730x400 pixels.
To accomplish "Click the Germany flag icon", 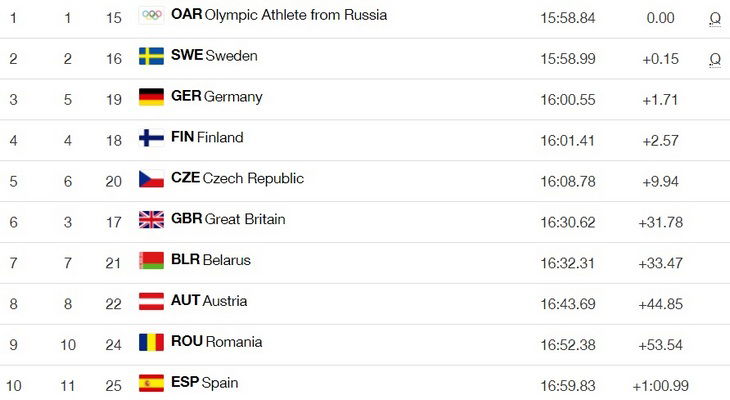I will pos(151,97).
